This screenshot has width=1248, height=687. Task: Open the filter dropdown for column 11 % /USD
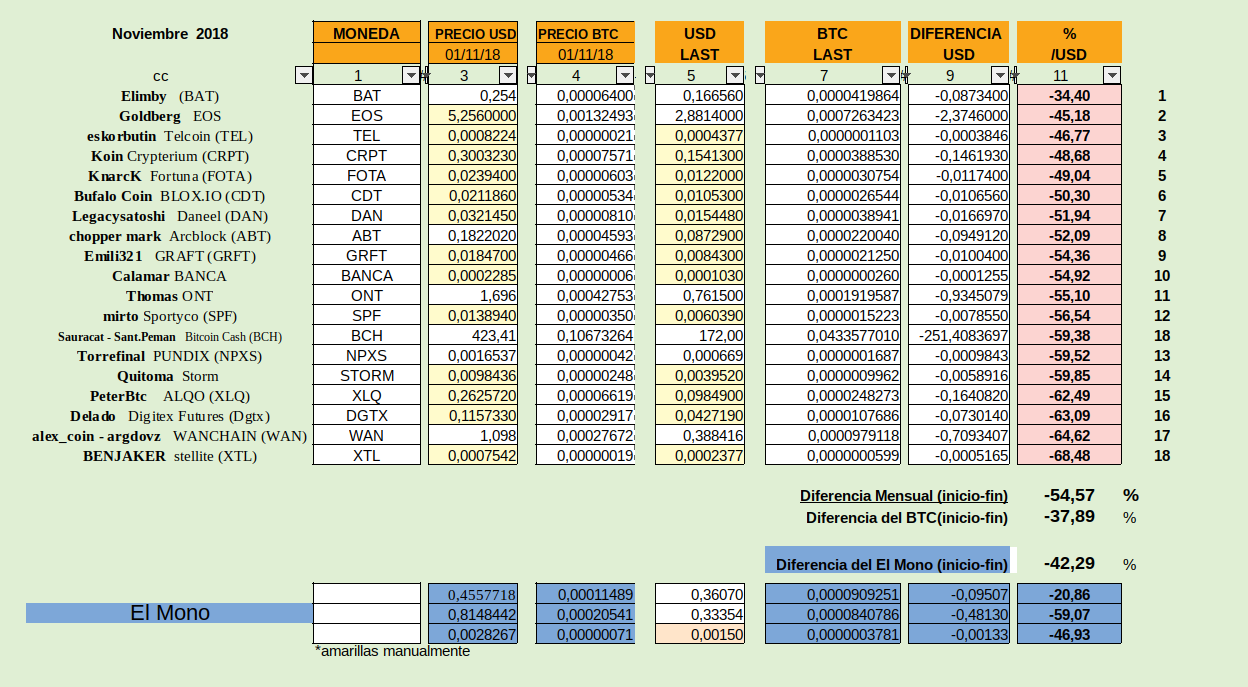pyautogui.click(x=1111, y=75)
